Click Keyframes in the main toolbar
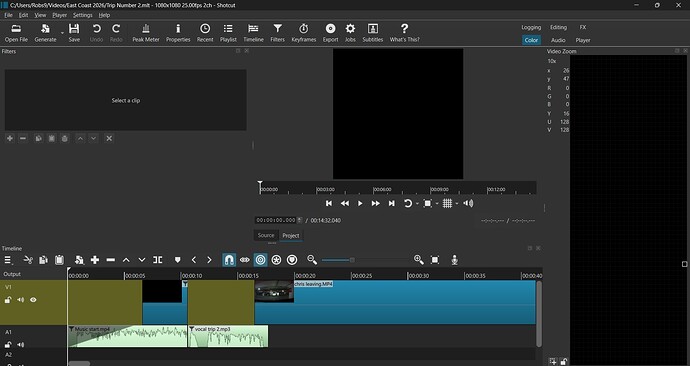 pos(304,33)
